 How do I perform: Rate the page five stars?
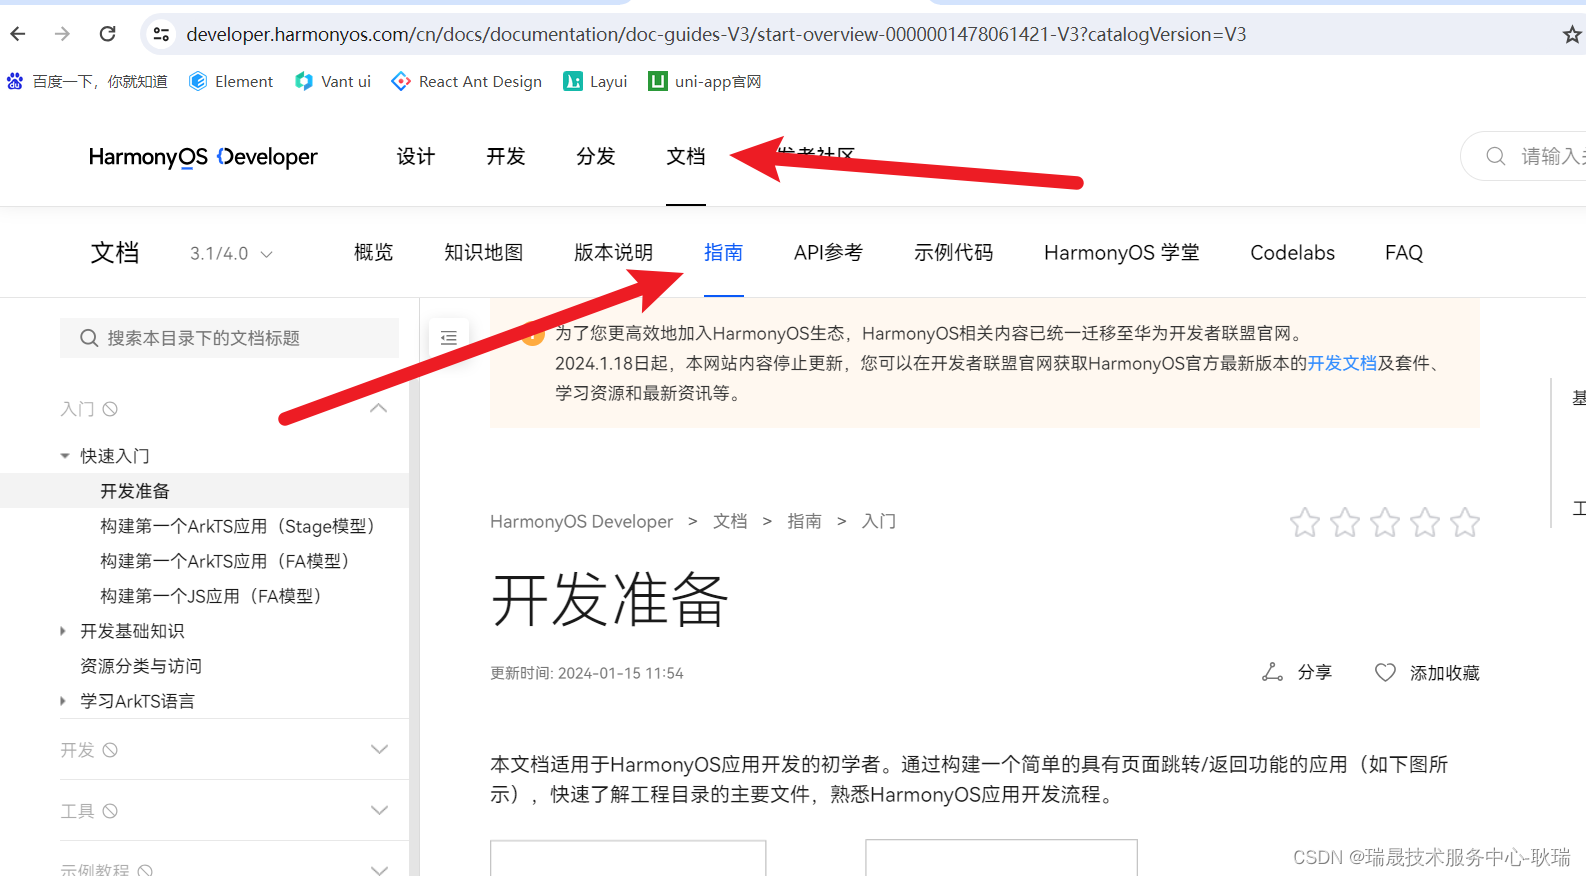point(1465,522)
